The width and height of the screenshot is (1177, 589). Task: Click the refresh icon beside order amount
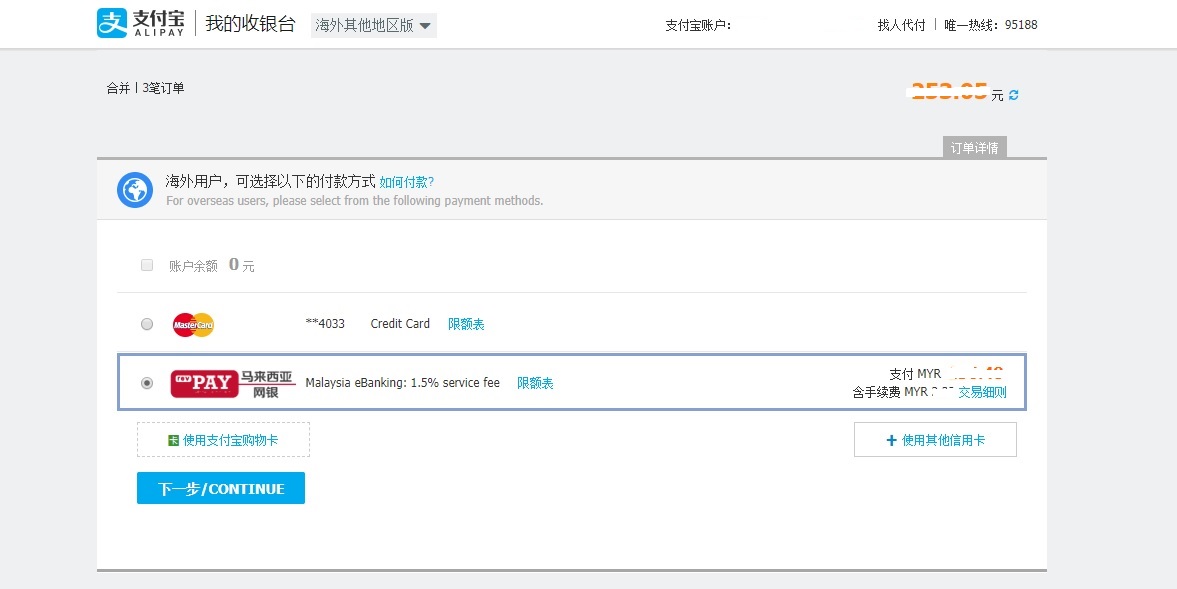point(1014,95)
